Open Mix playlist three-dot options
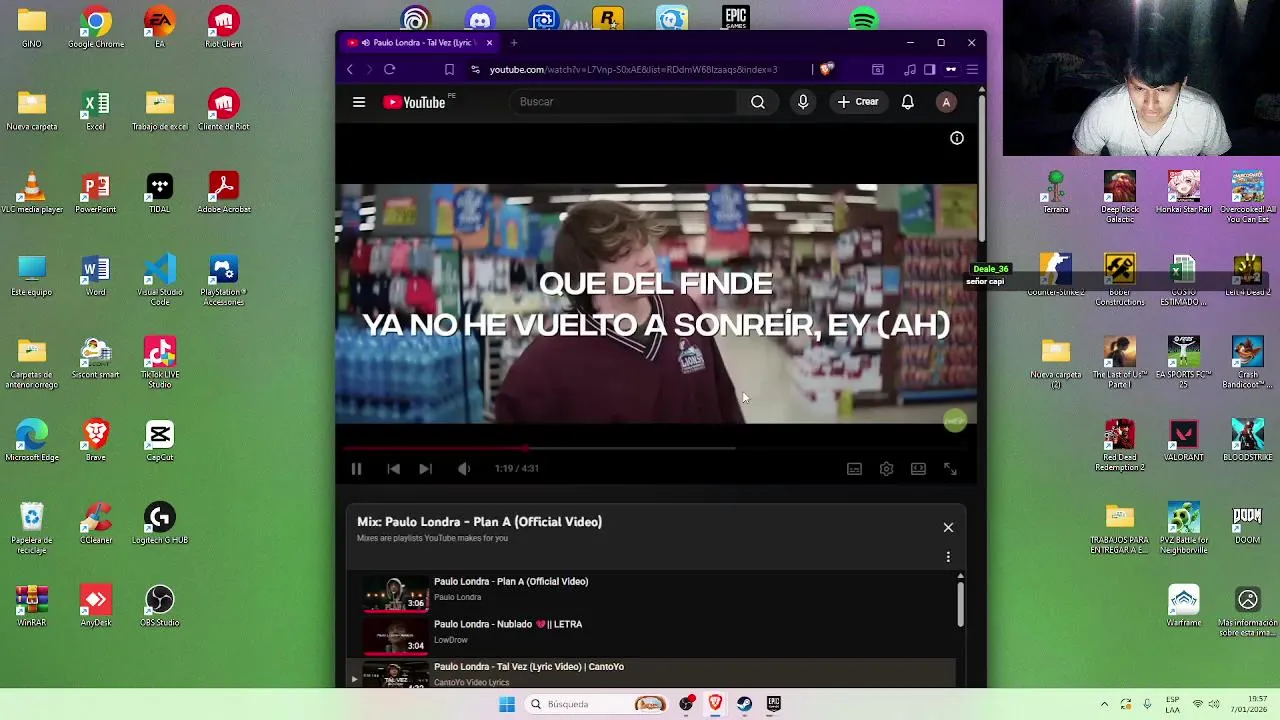This screenshot has width=1280, height=720. click(x=948, y=557)
